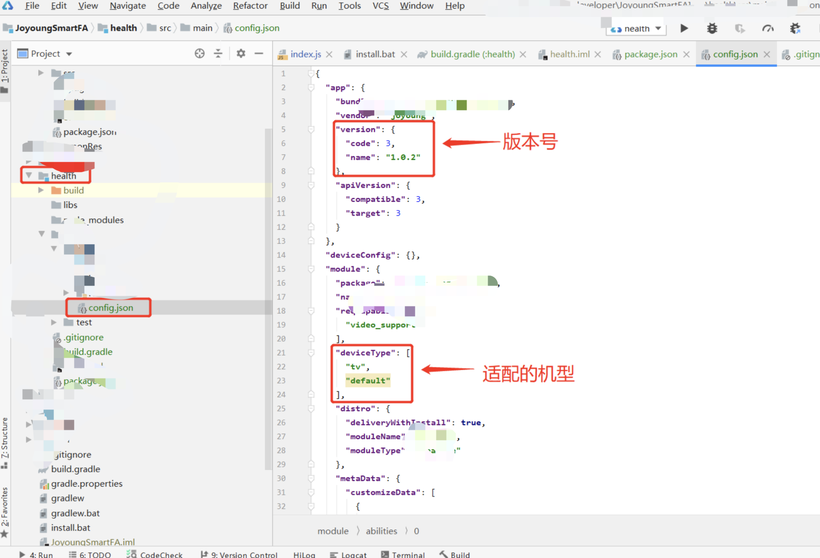Open the 6: TODO tool window
This screenshot has width=820, height=558.
89,554
